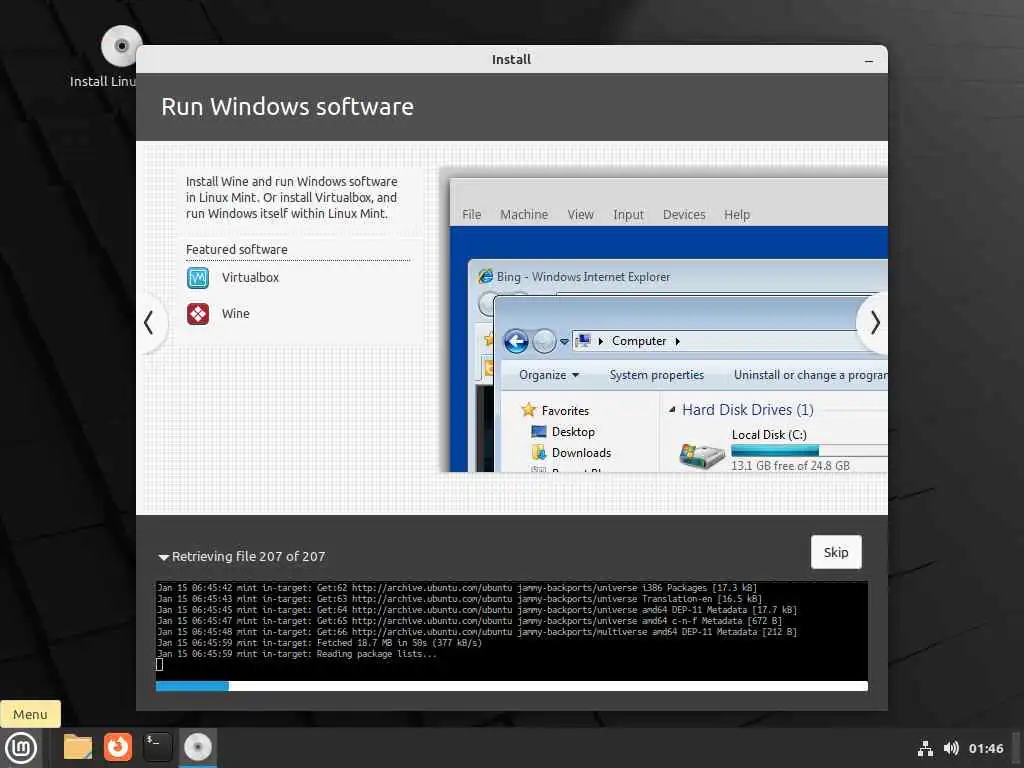The image size is (1024, 768).
Task: Click the installer log terminal output
Action: tap(511, 630)
